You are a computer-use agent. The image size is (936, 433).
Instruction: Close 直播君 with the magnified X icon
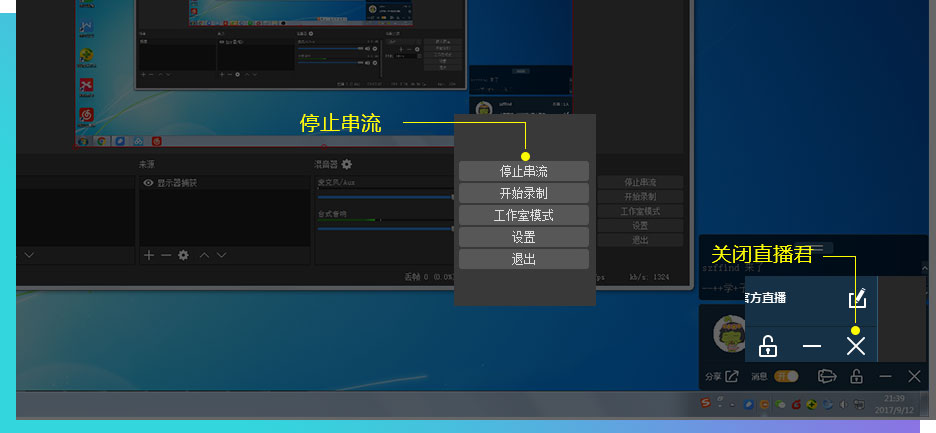856,346
